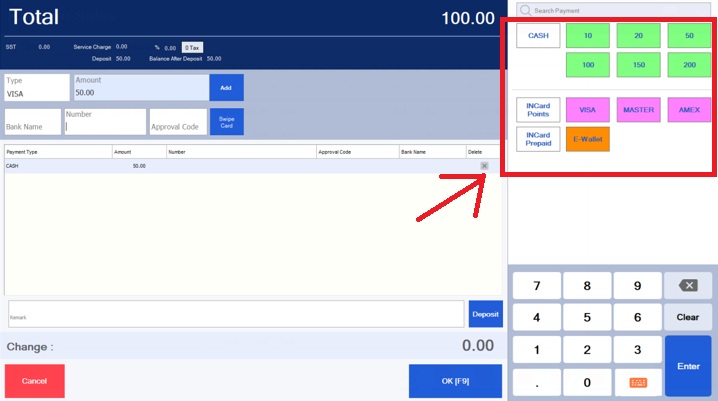This screenshot has width=718, height=401.
Task: Click into the Amount input field
Action: [x=139, y=92]
